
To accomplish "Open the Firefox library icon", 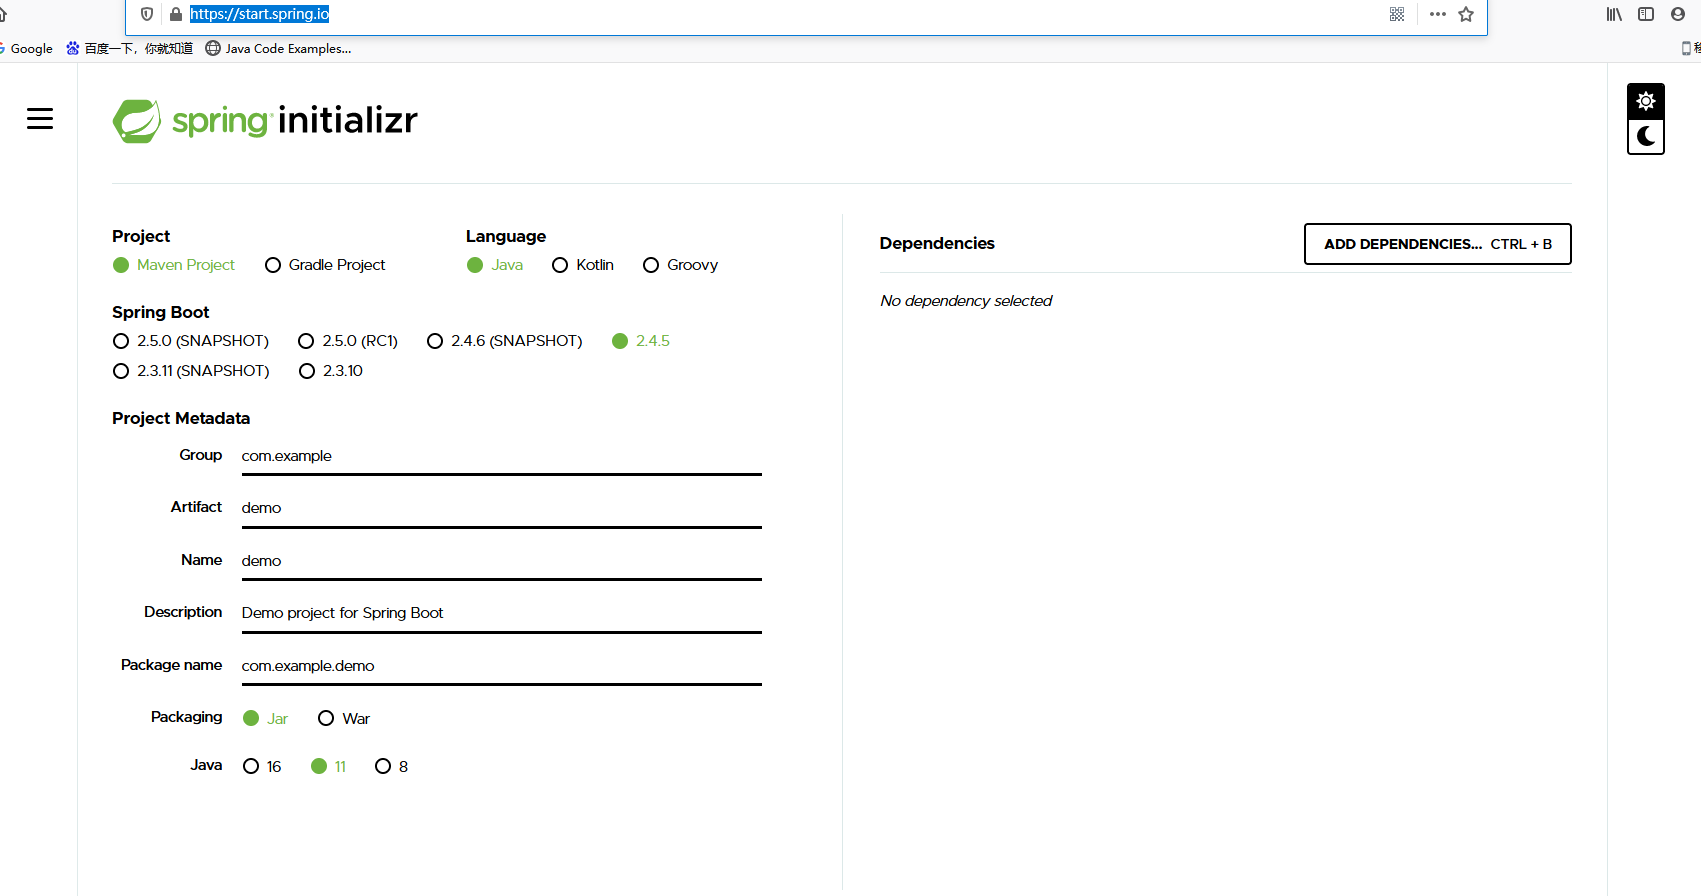I will (x=1614, y=14).
